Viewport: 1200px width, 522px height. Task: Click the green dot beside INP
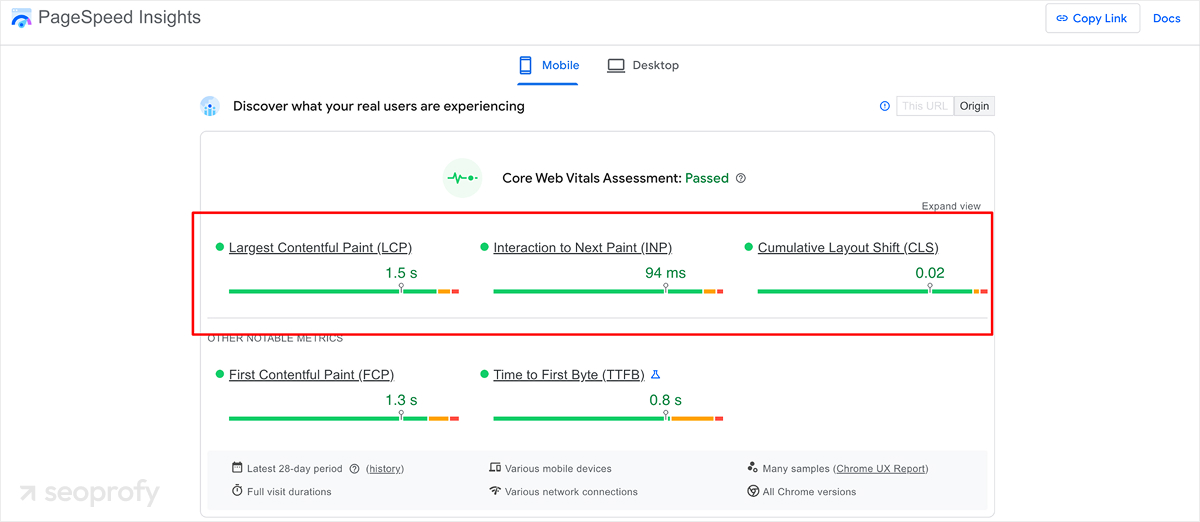click(484, 247)
